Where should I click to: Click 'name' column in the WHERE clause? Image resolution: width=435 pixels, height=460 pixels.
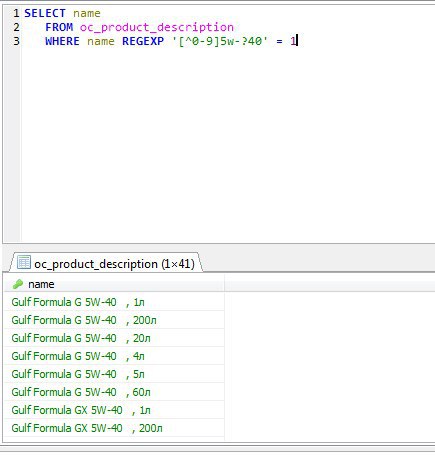click(101, 41)
